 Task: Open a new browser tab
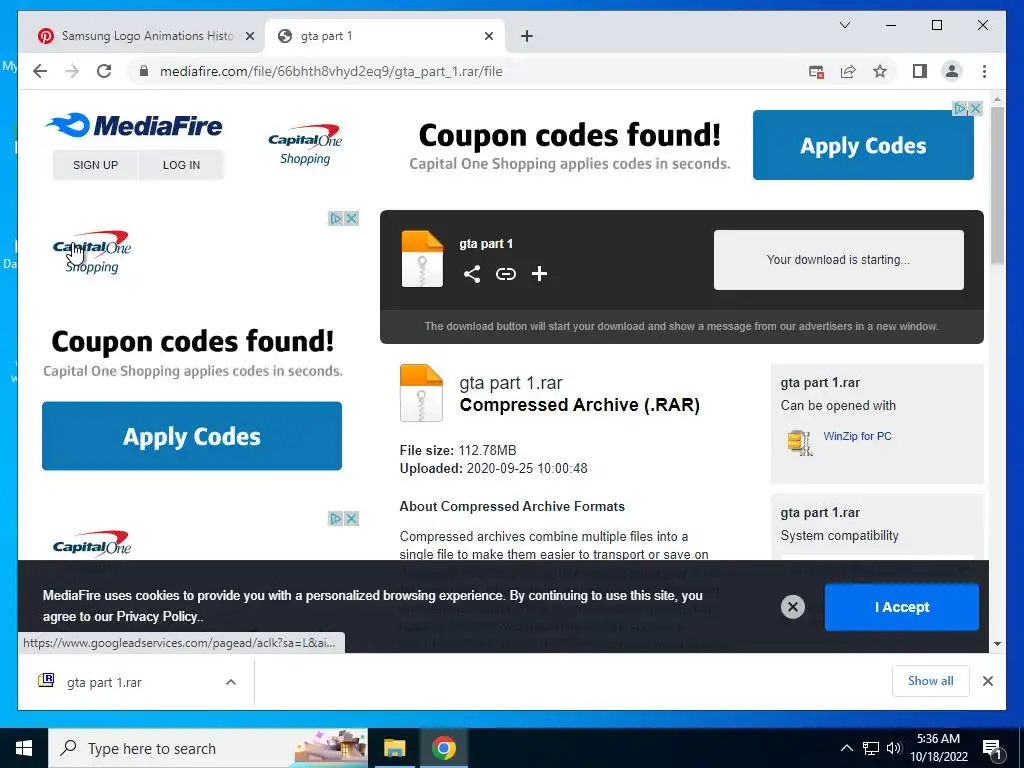527,37
